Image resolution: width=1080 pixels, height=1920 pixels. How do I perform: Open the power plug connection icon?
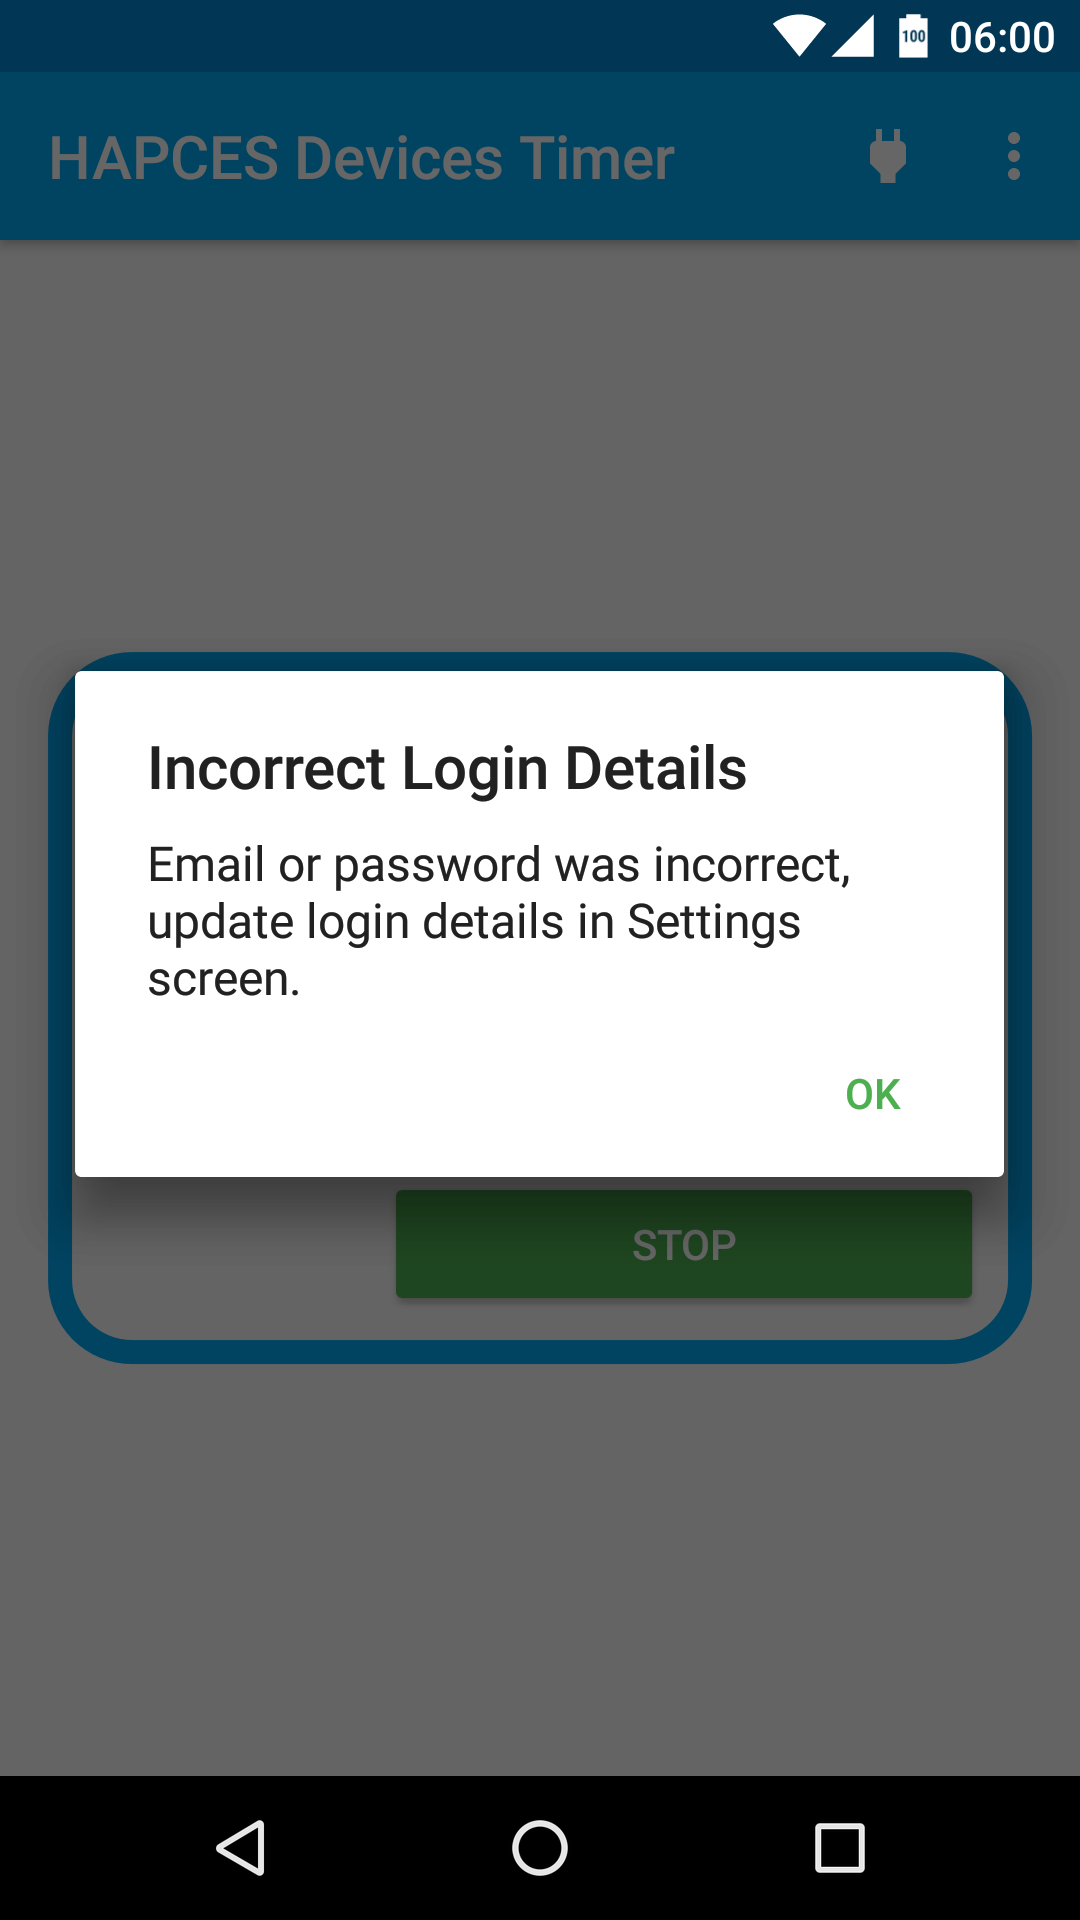coord(888,157)
